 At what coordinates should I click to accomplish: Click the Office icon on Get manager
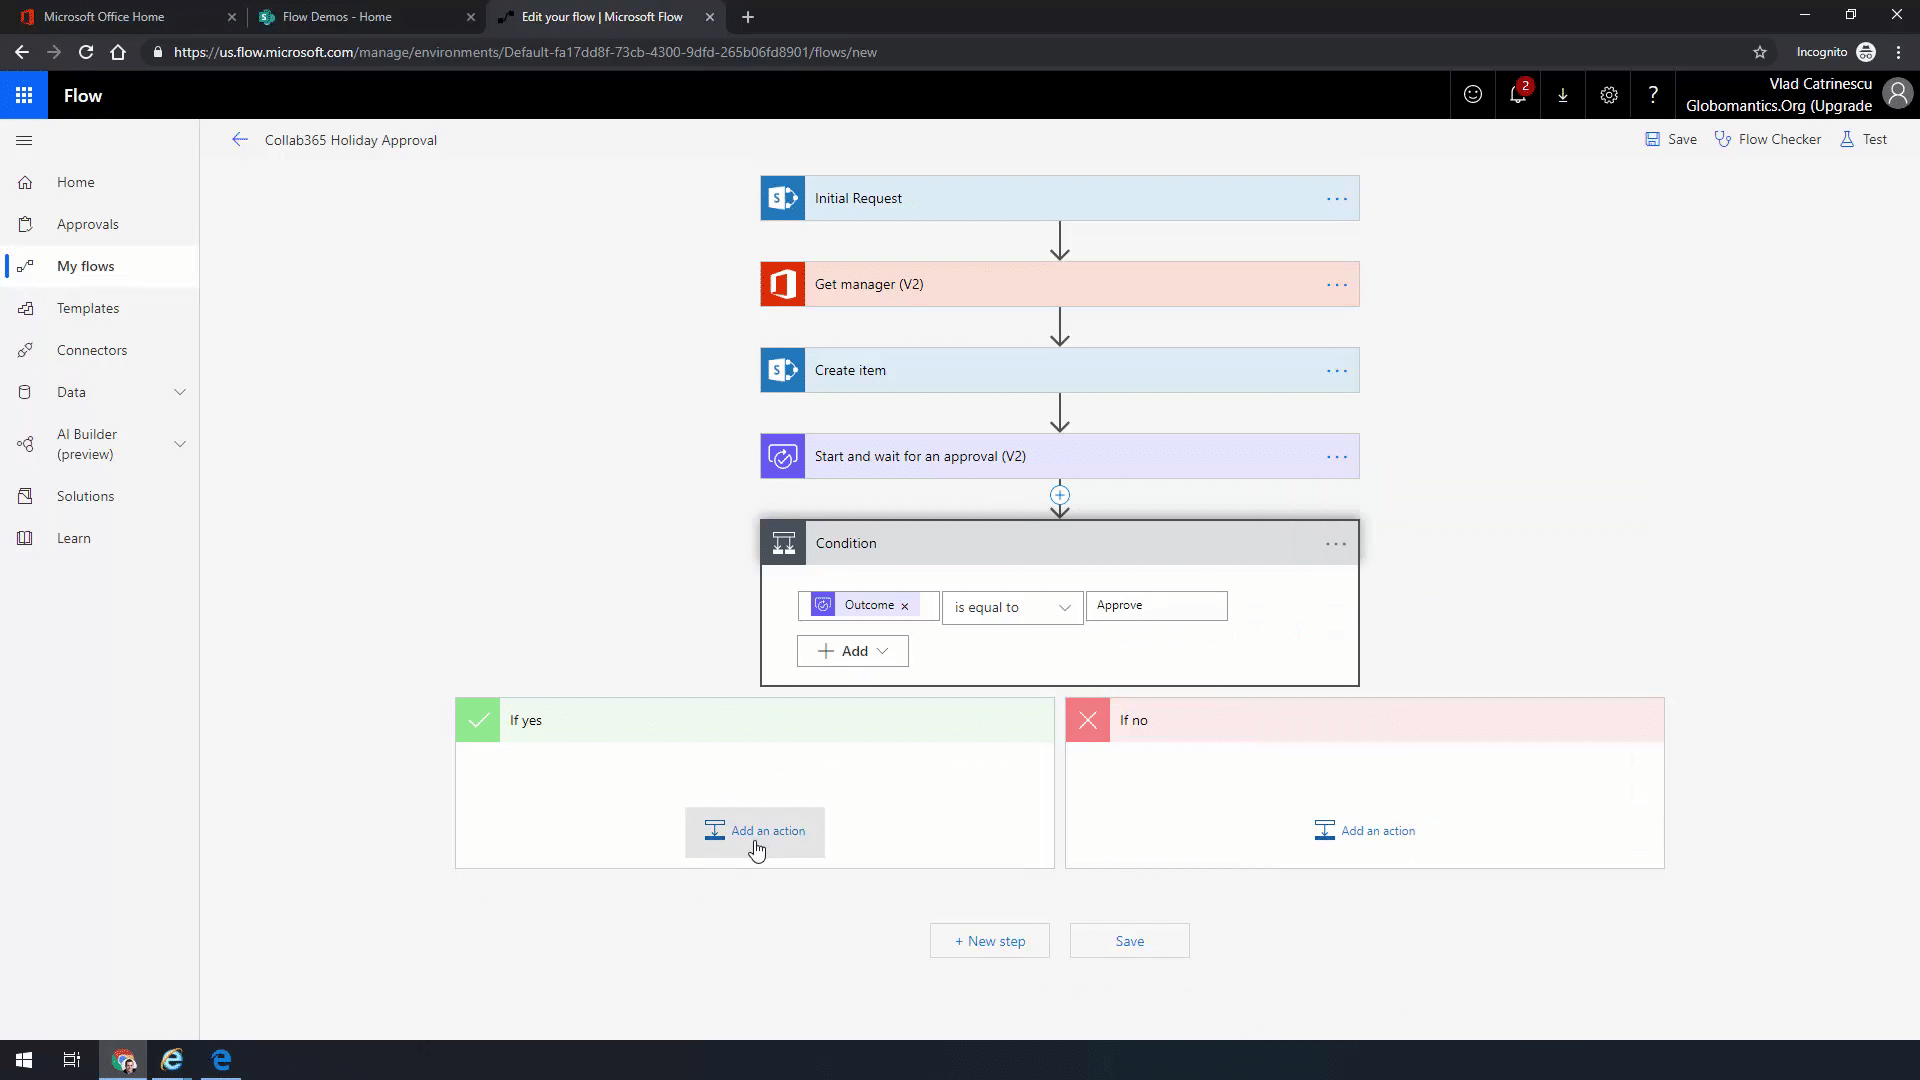[783, 284]
